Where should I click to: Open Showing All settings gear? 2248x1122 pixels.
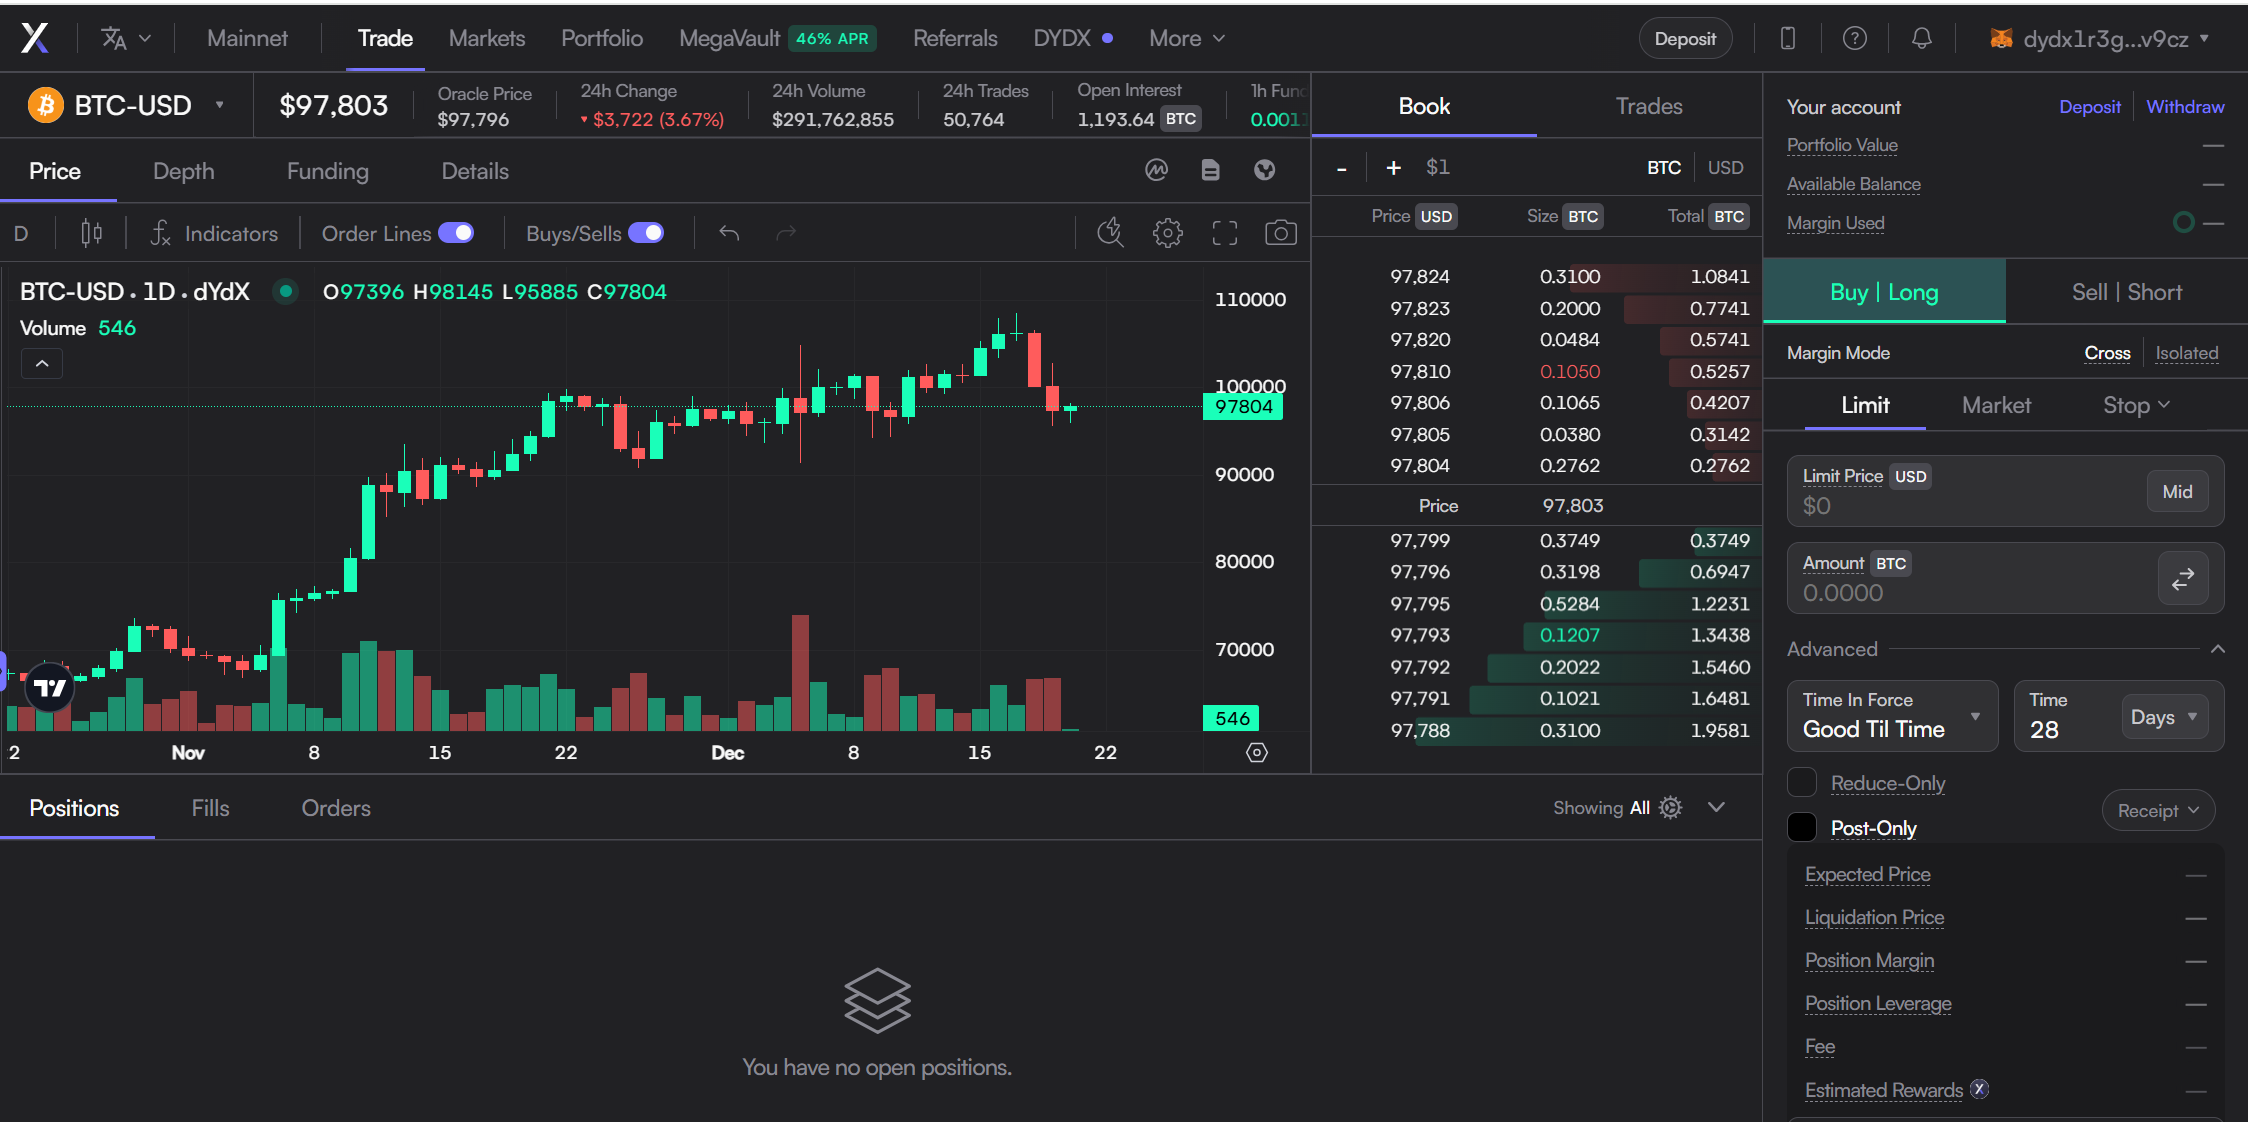tap(1670, 807)
